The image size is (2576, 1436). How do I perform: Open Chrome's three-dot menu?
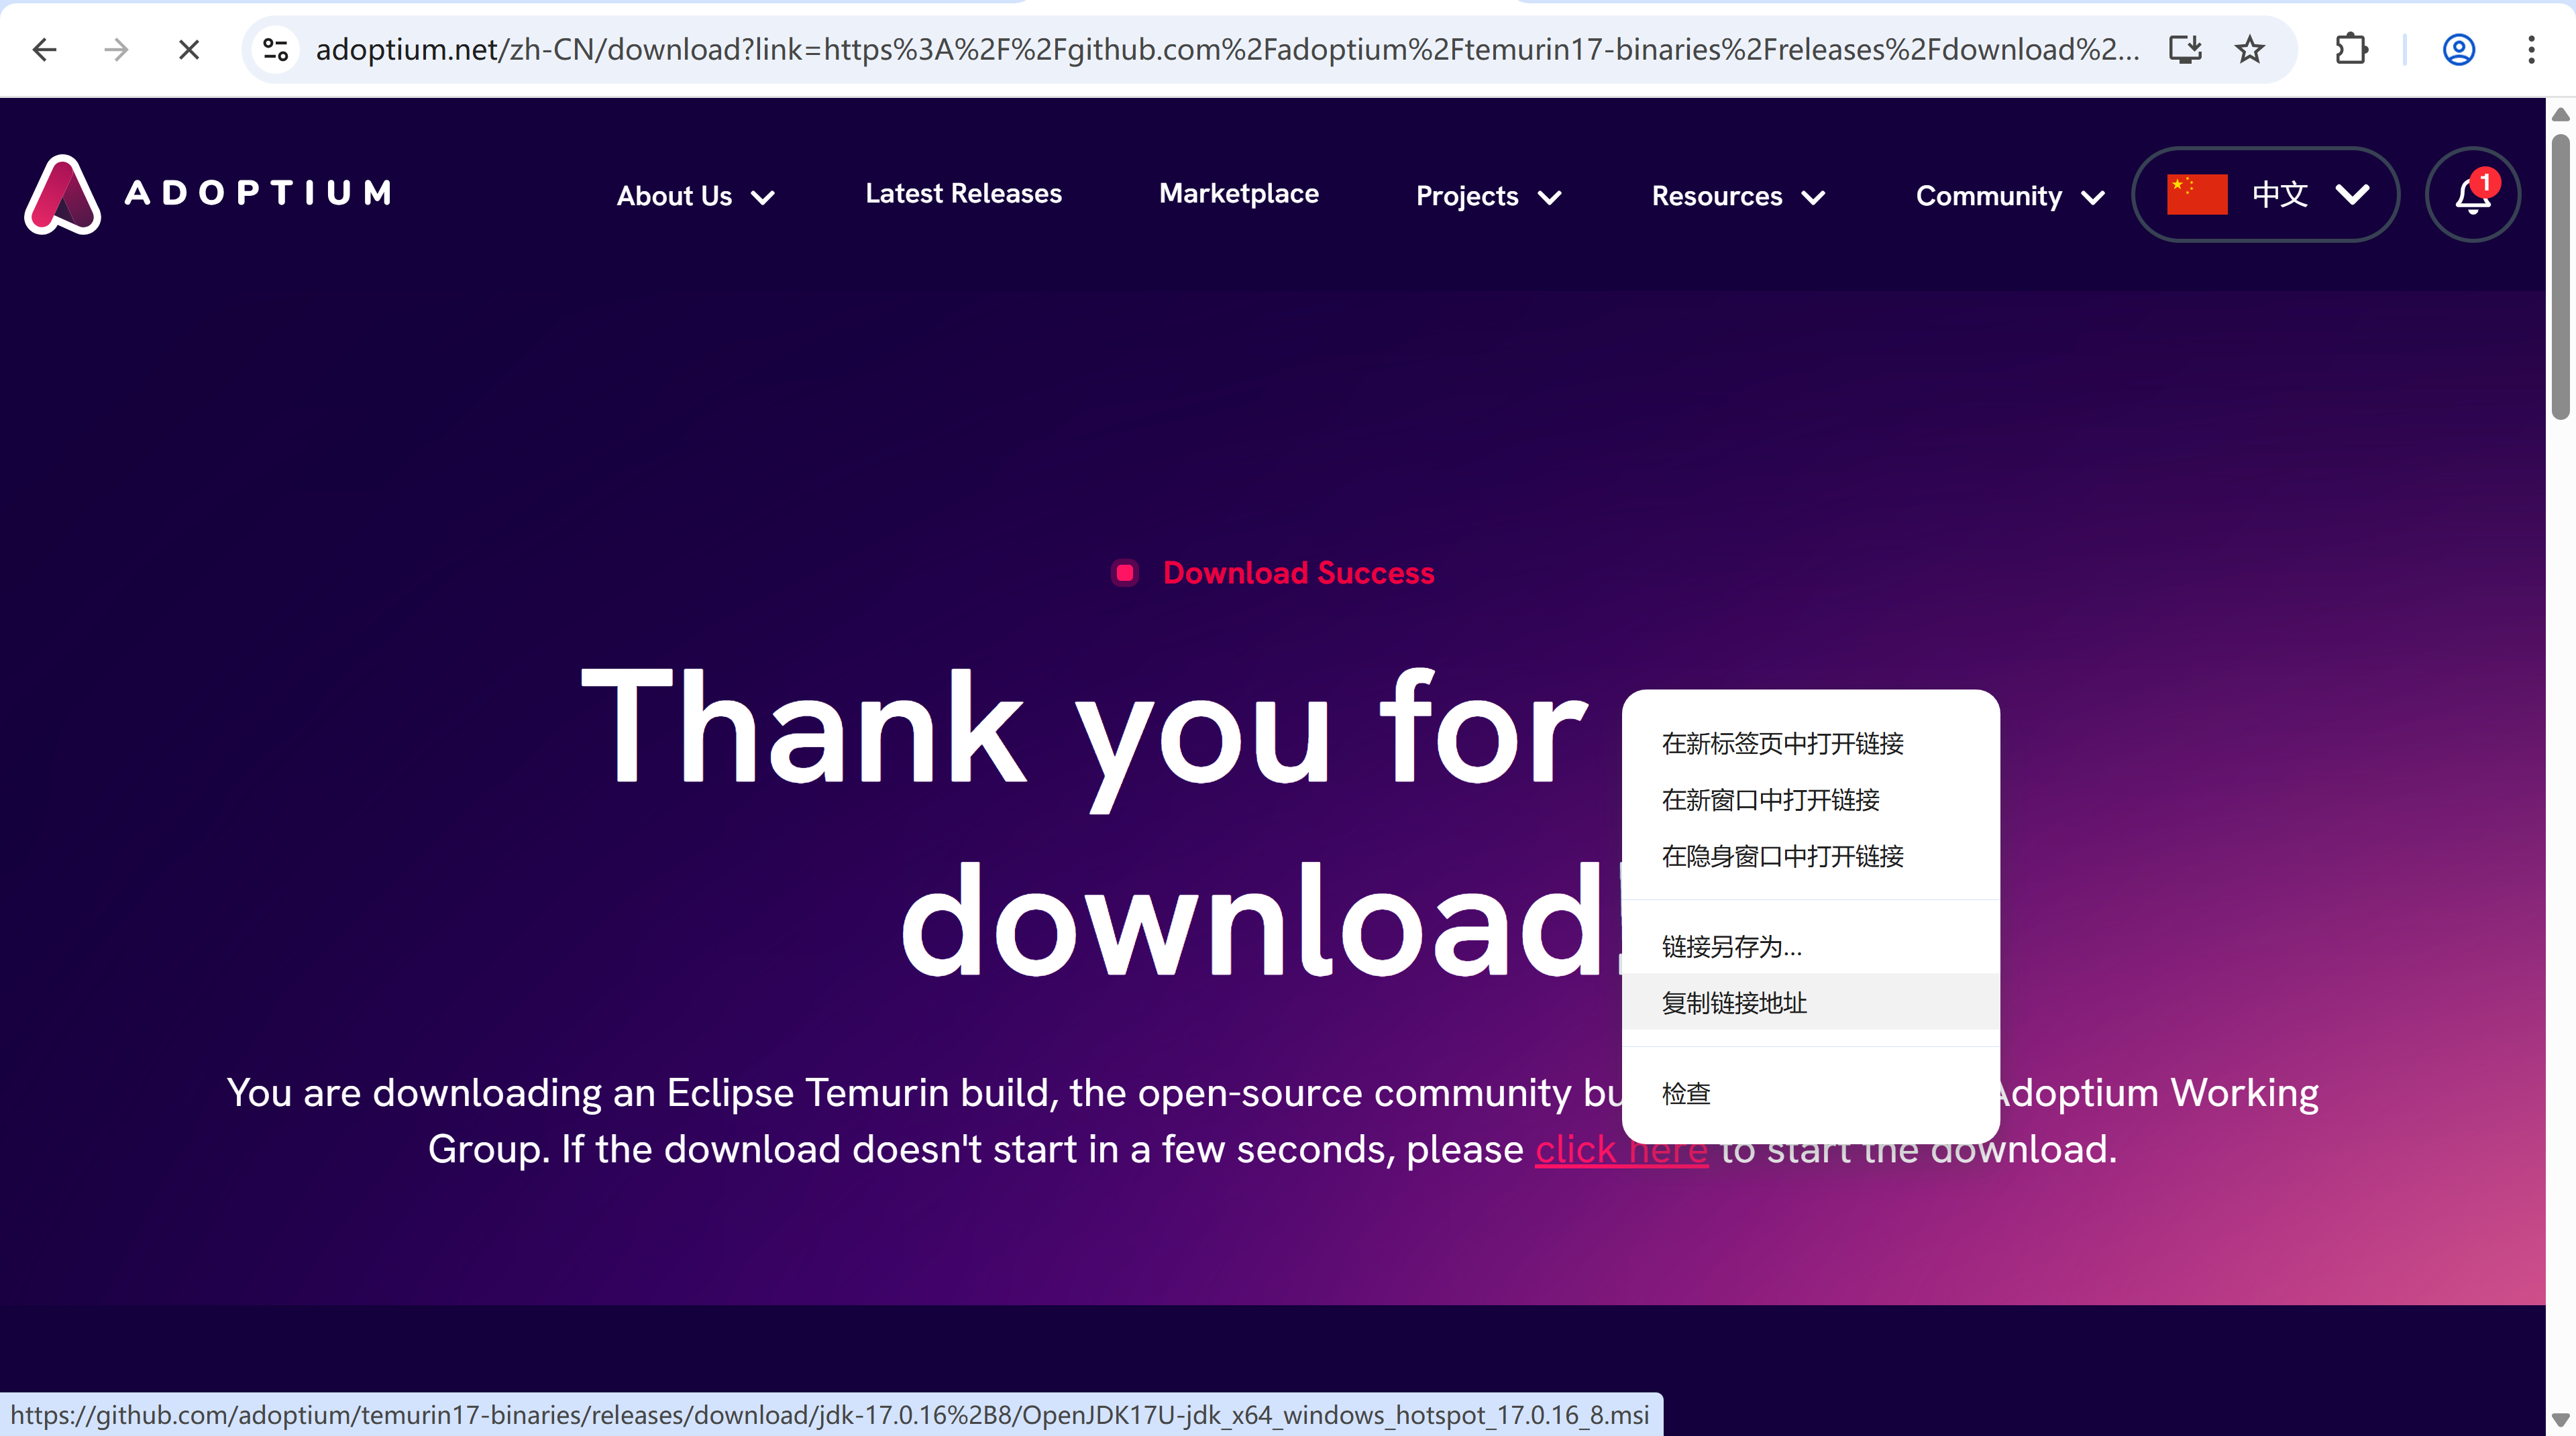coord(2531,49)
